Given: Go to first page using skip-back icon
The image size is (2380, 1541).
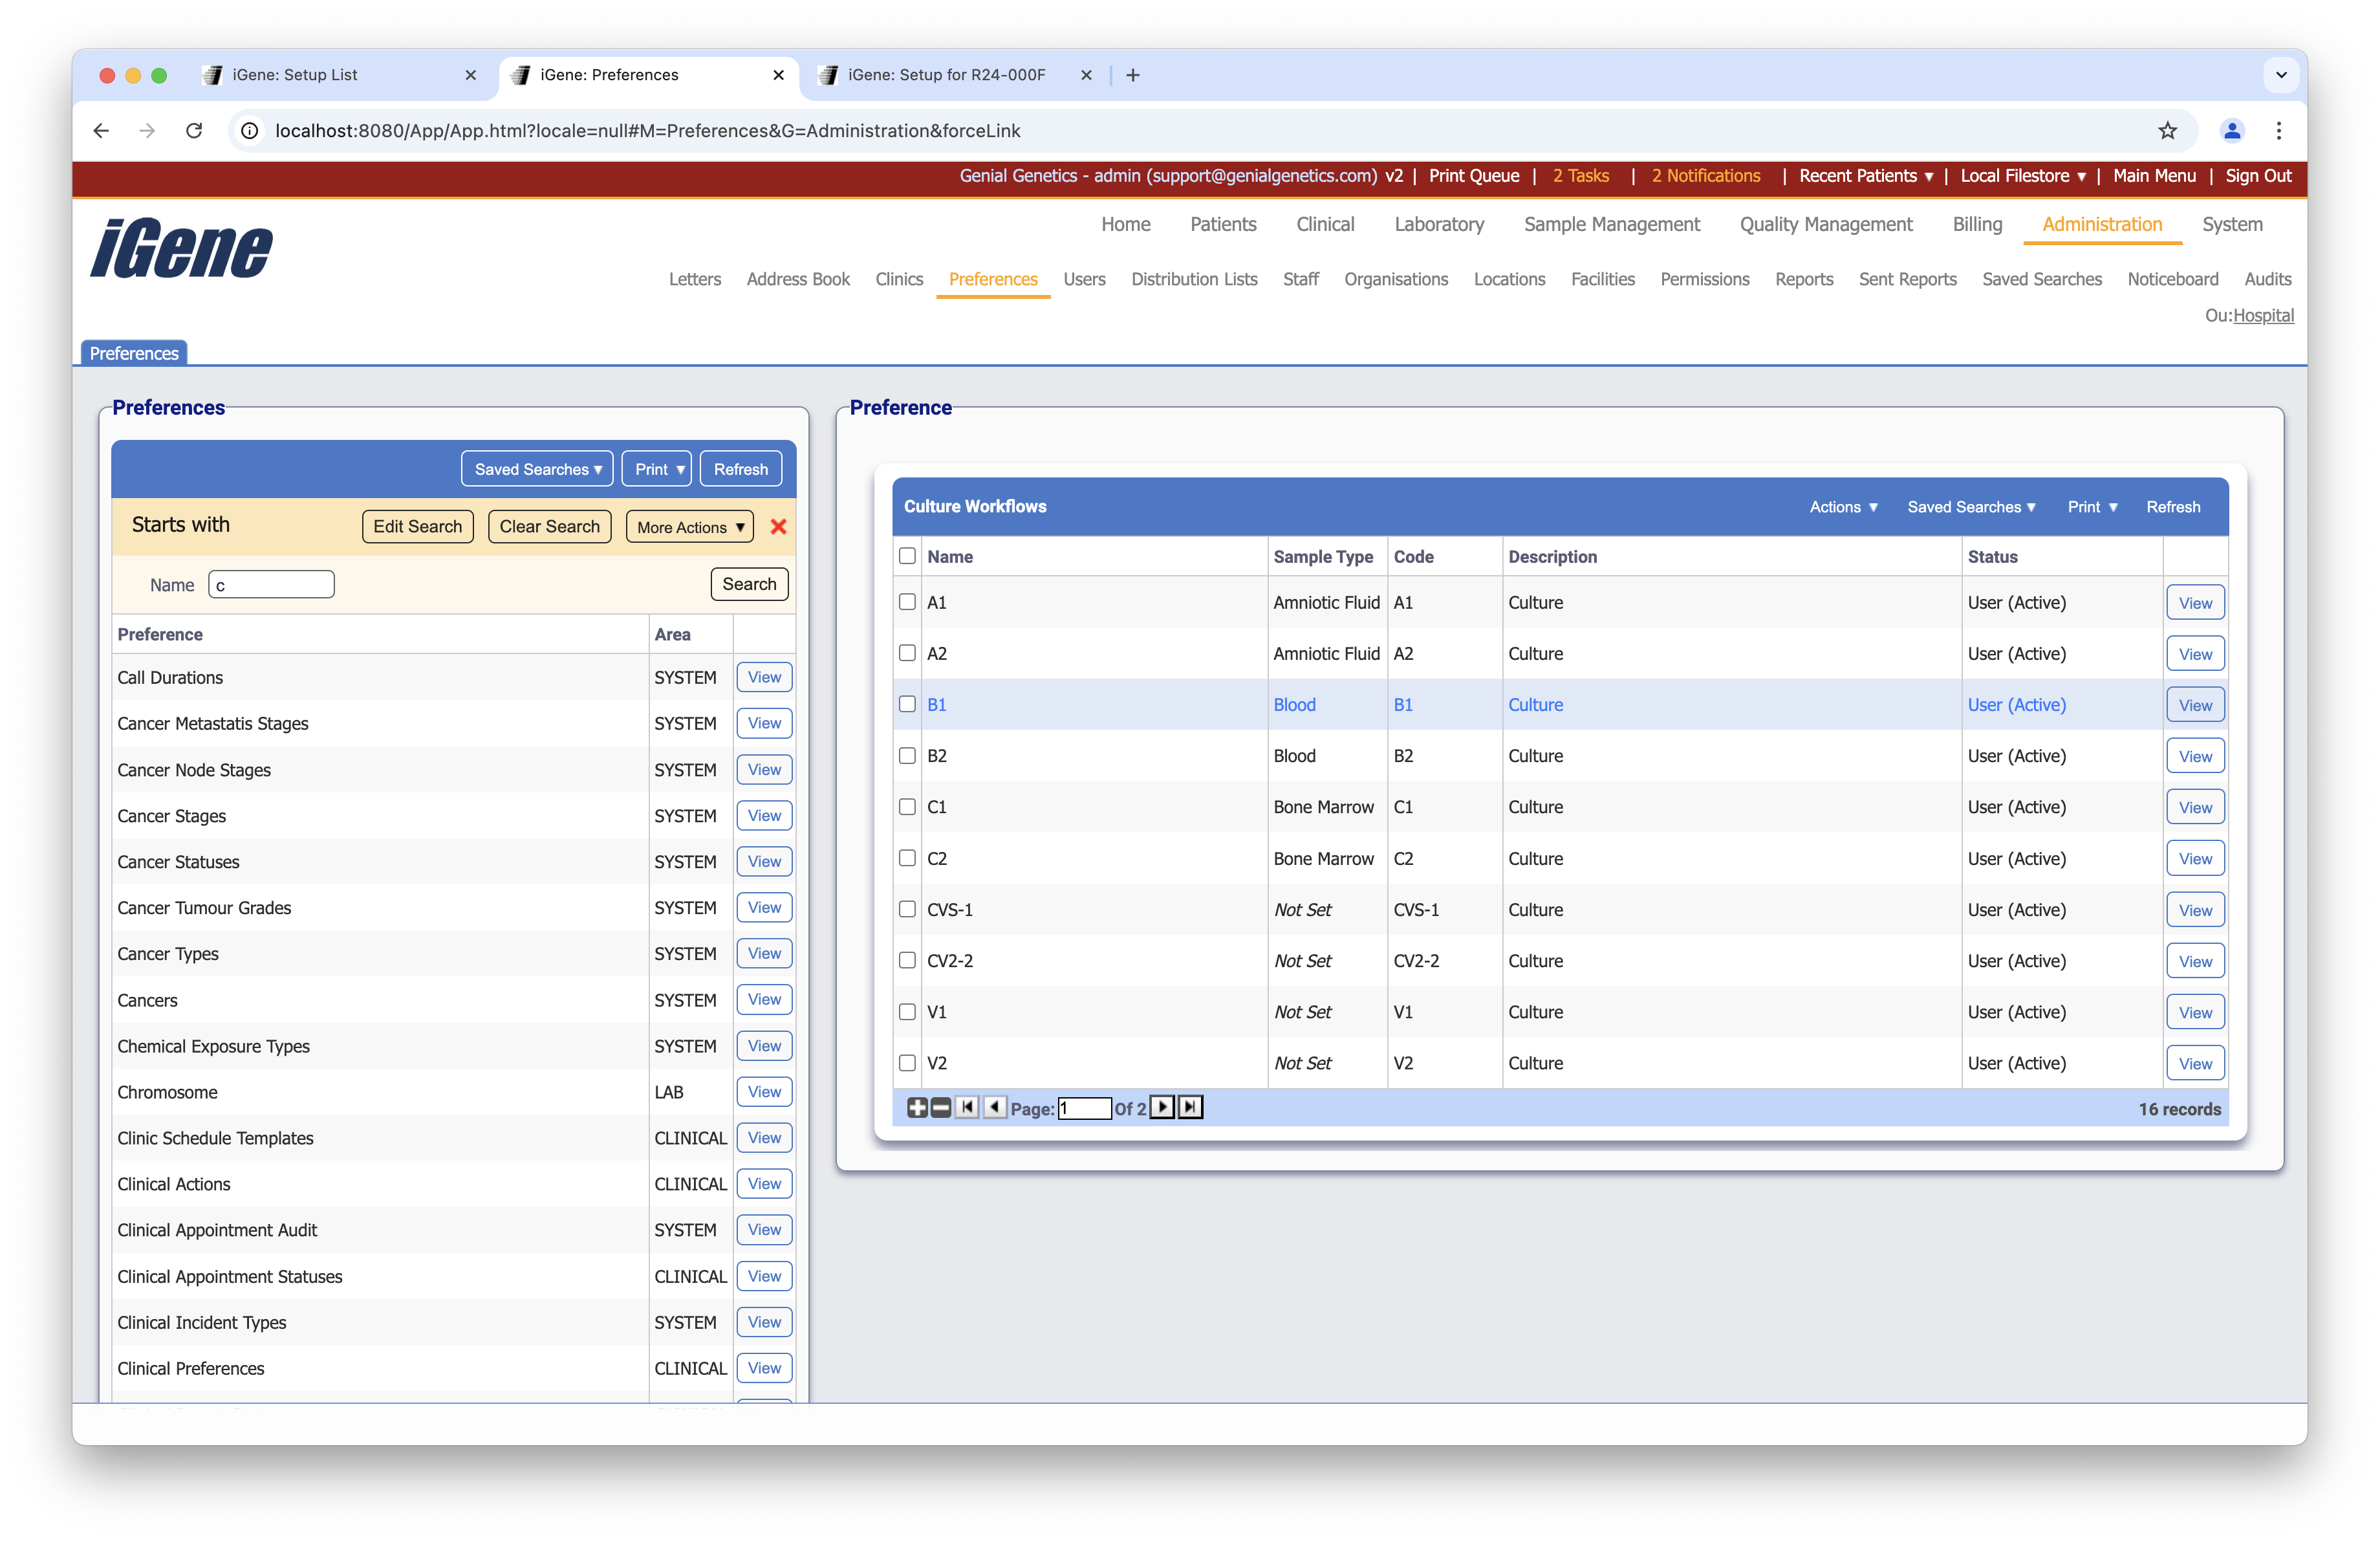Looking at the screenshot, I should [x=967, y=1107].
